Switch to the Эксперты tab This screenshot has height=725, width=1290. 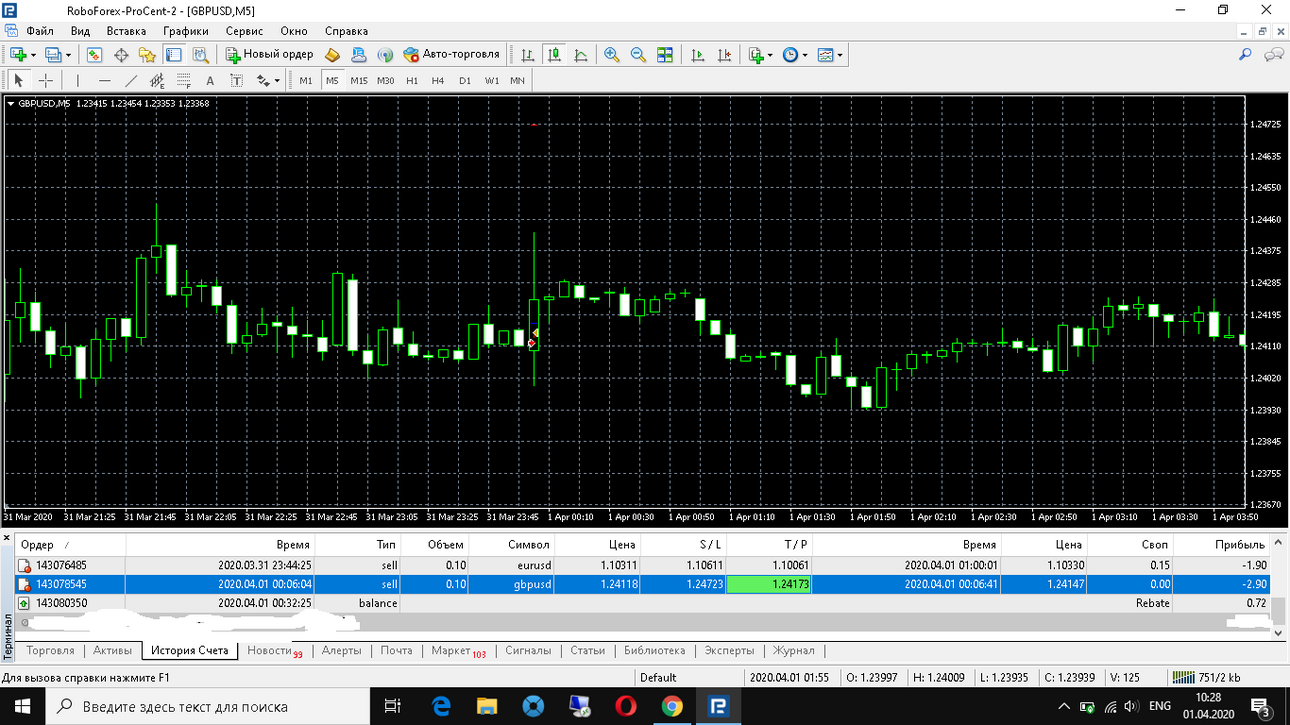pyautogui.click(x=730, y=651)
